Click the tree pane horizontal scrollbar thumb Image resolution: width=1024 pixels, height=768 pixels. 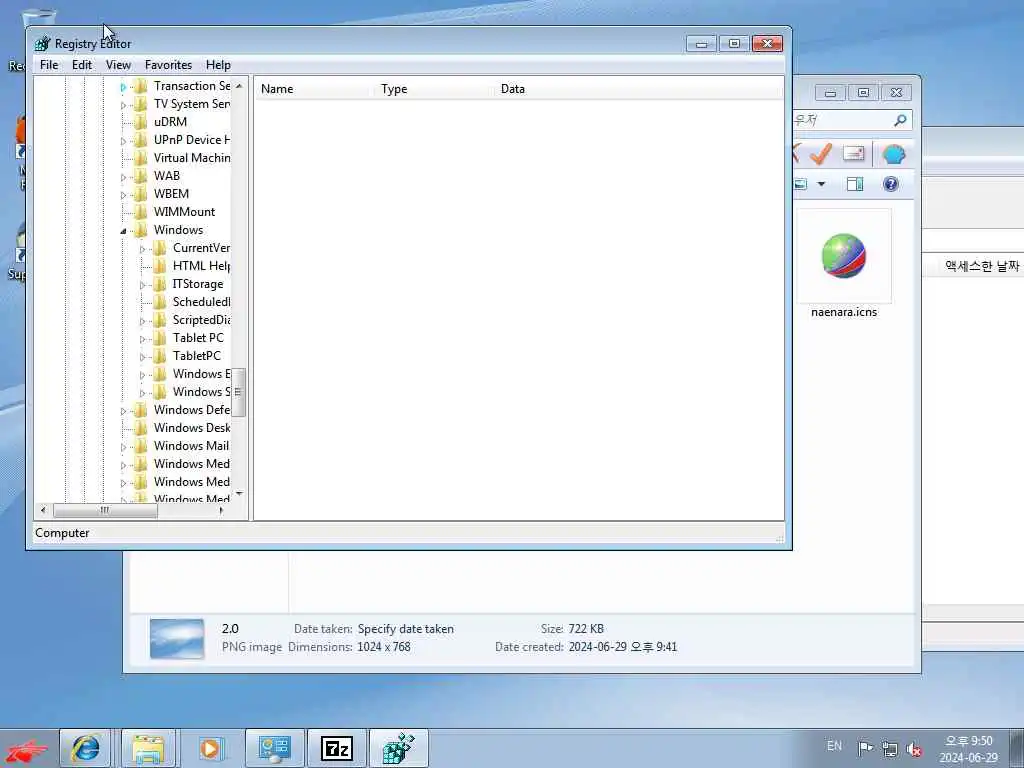click(x=105, y=510)
